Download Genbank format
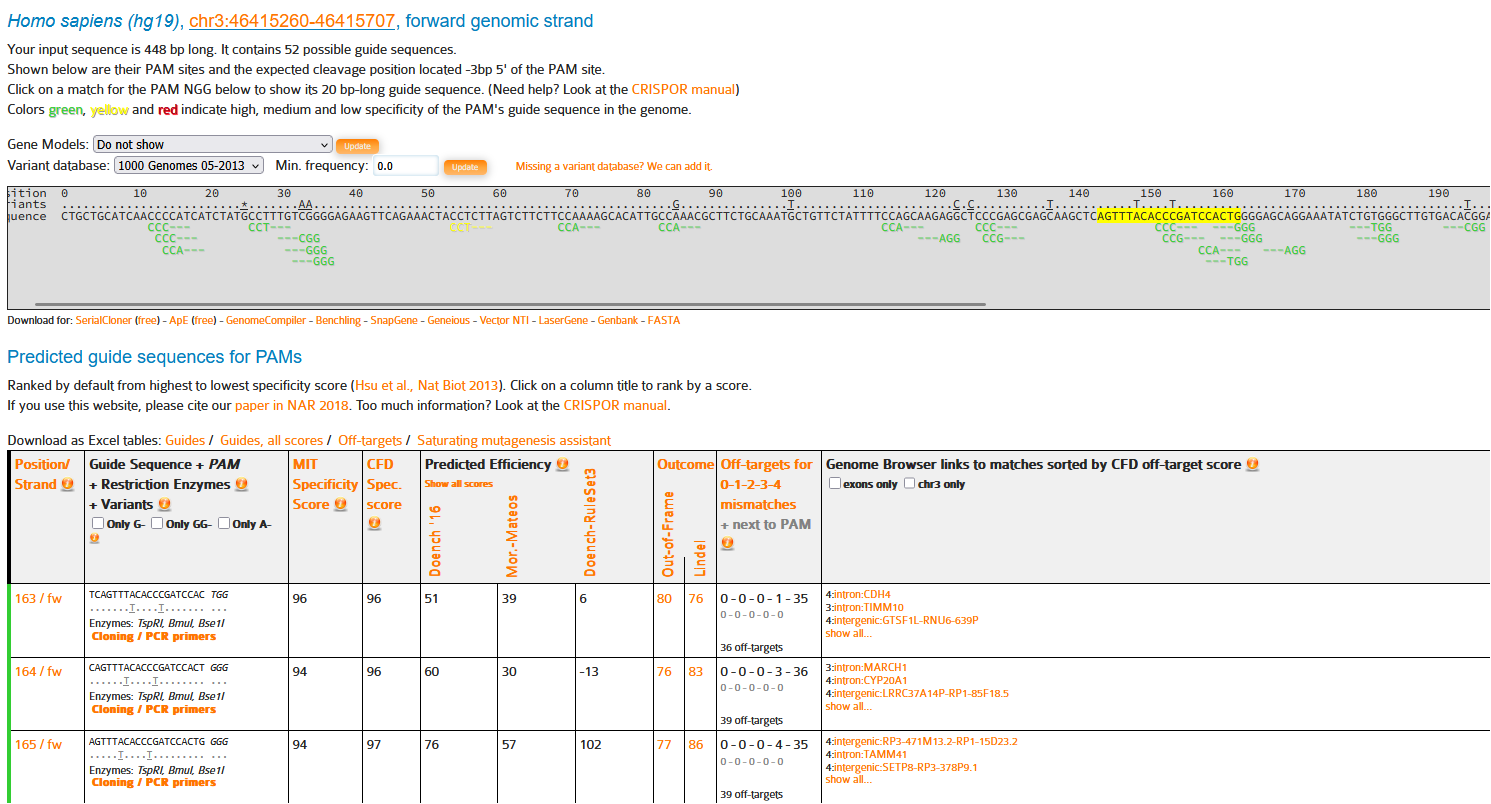Viewport: 1491px width, 804px height. 618,320
